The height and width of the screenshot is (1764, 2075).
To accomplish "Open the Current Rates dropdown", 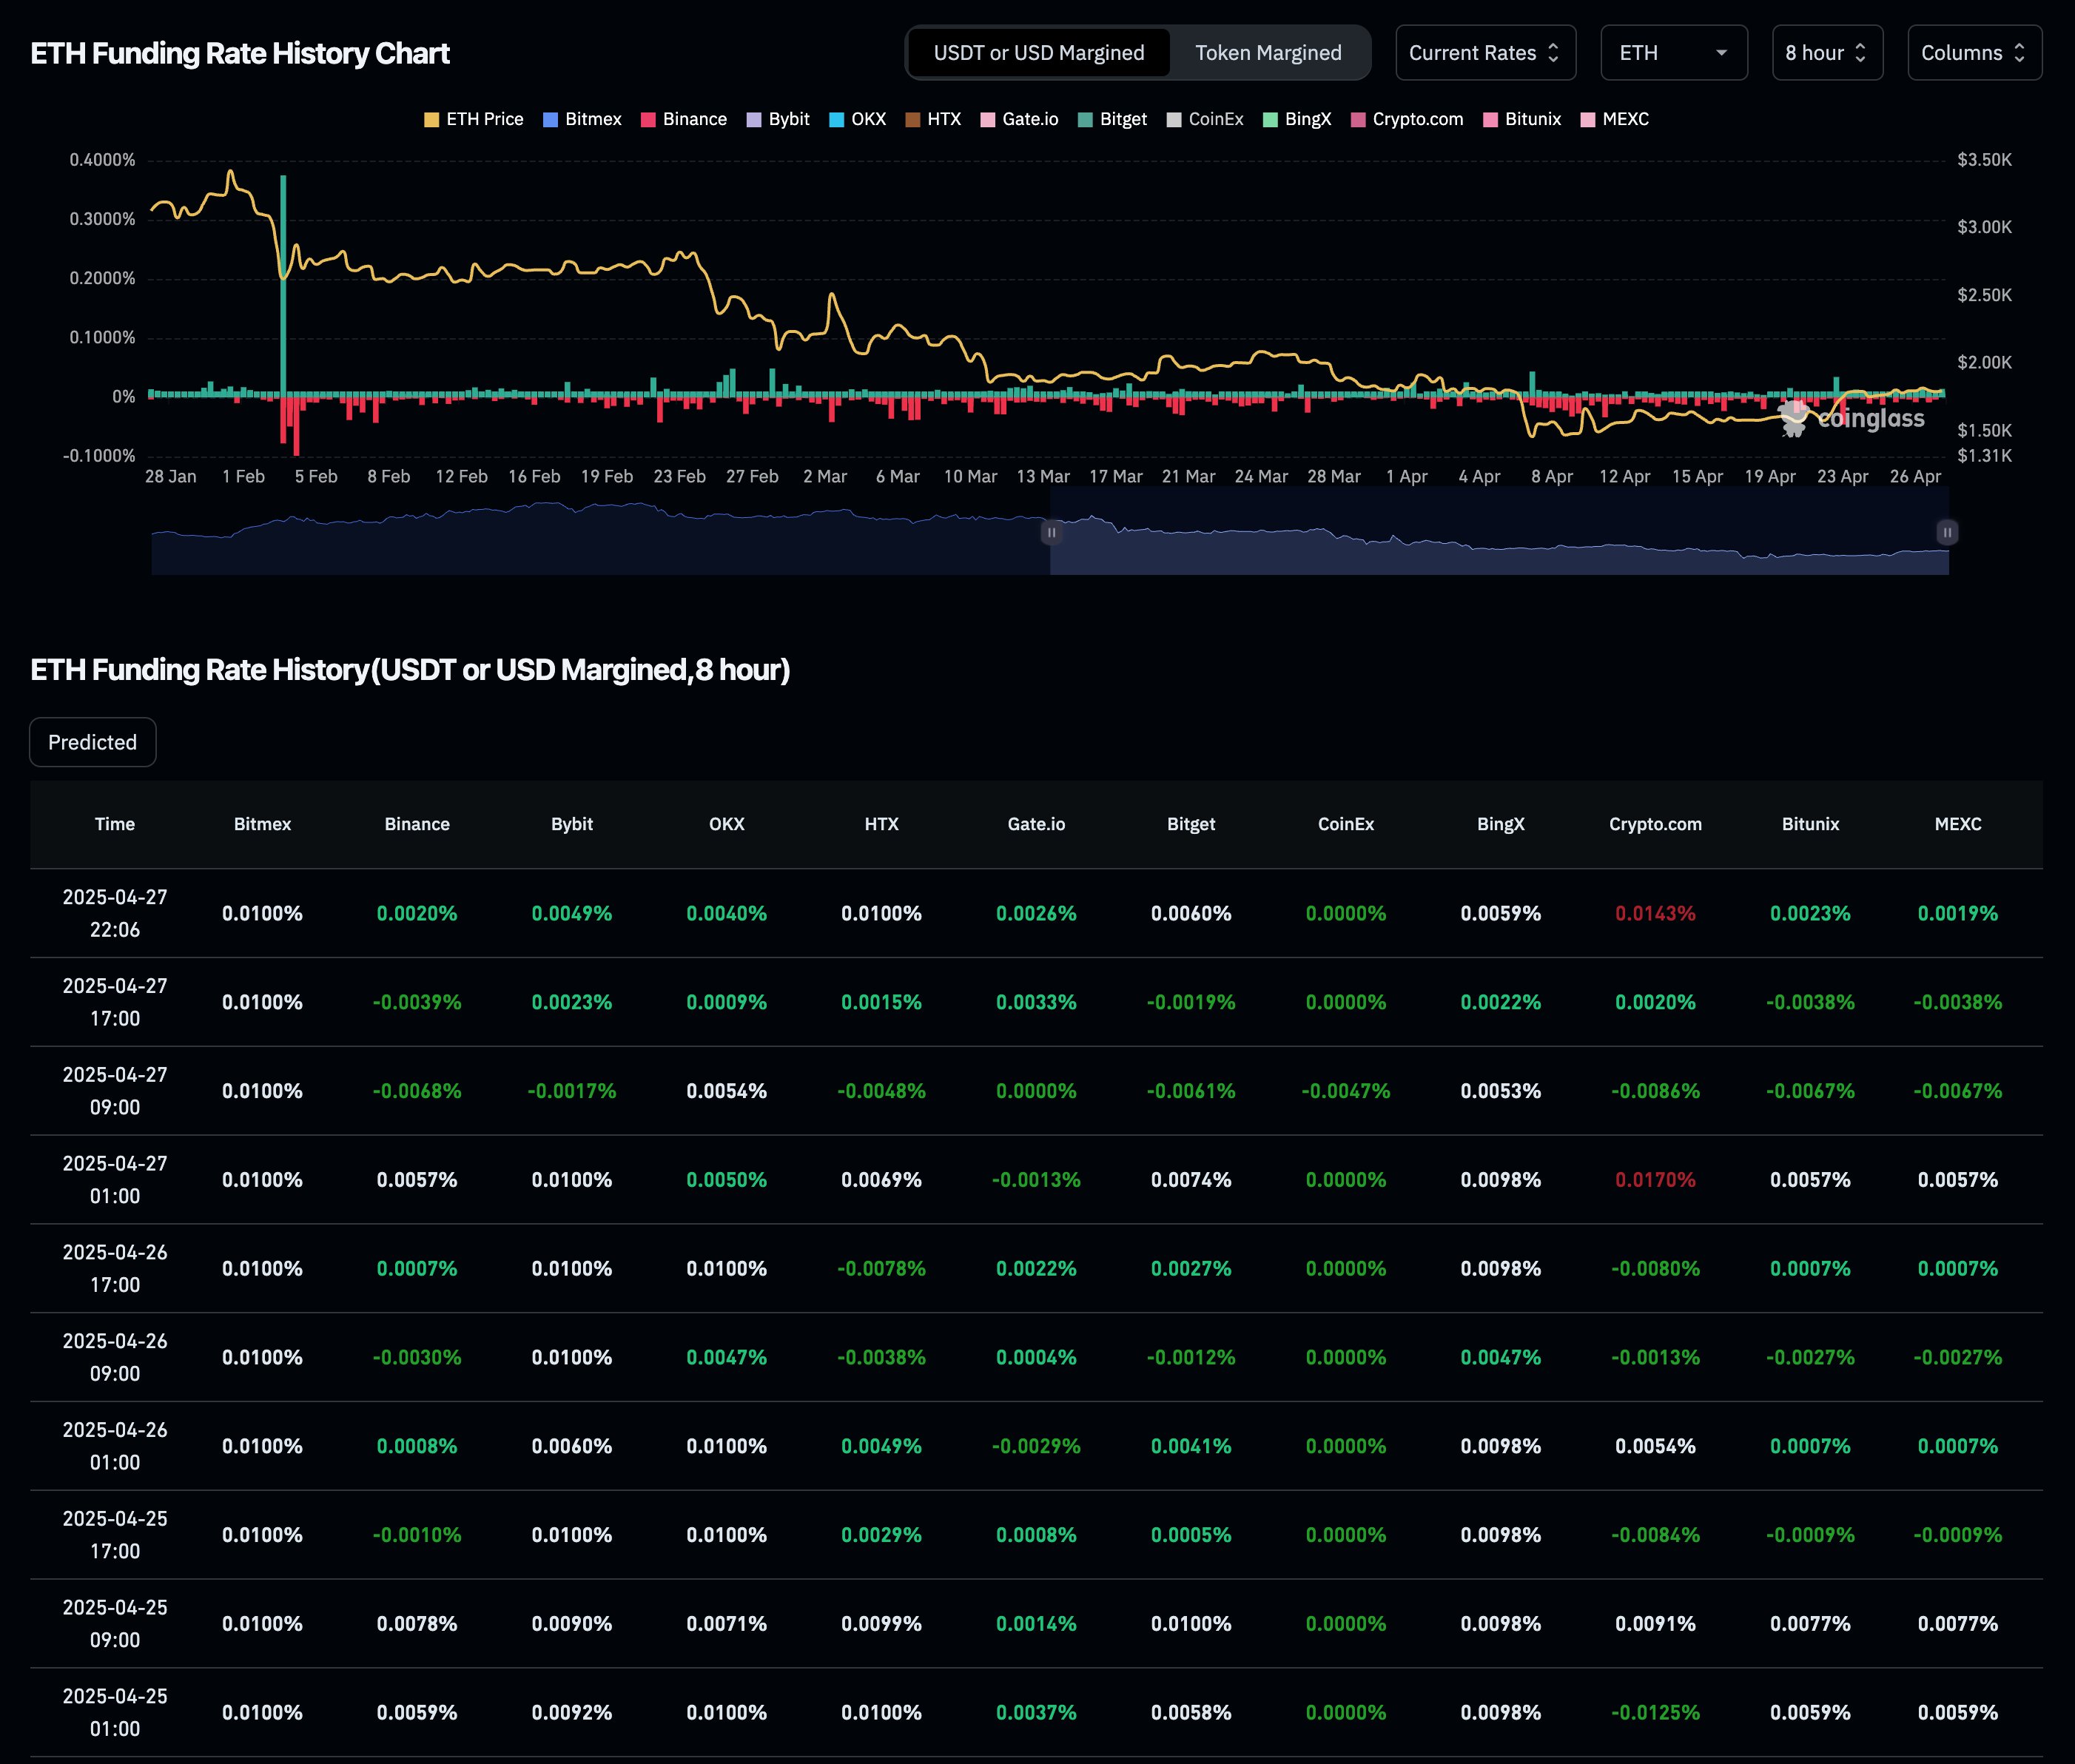I will pos(1485,53).
